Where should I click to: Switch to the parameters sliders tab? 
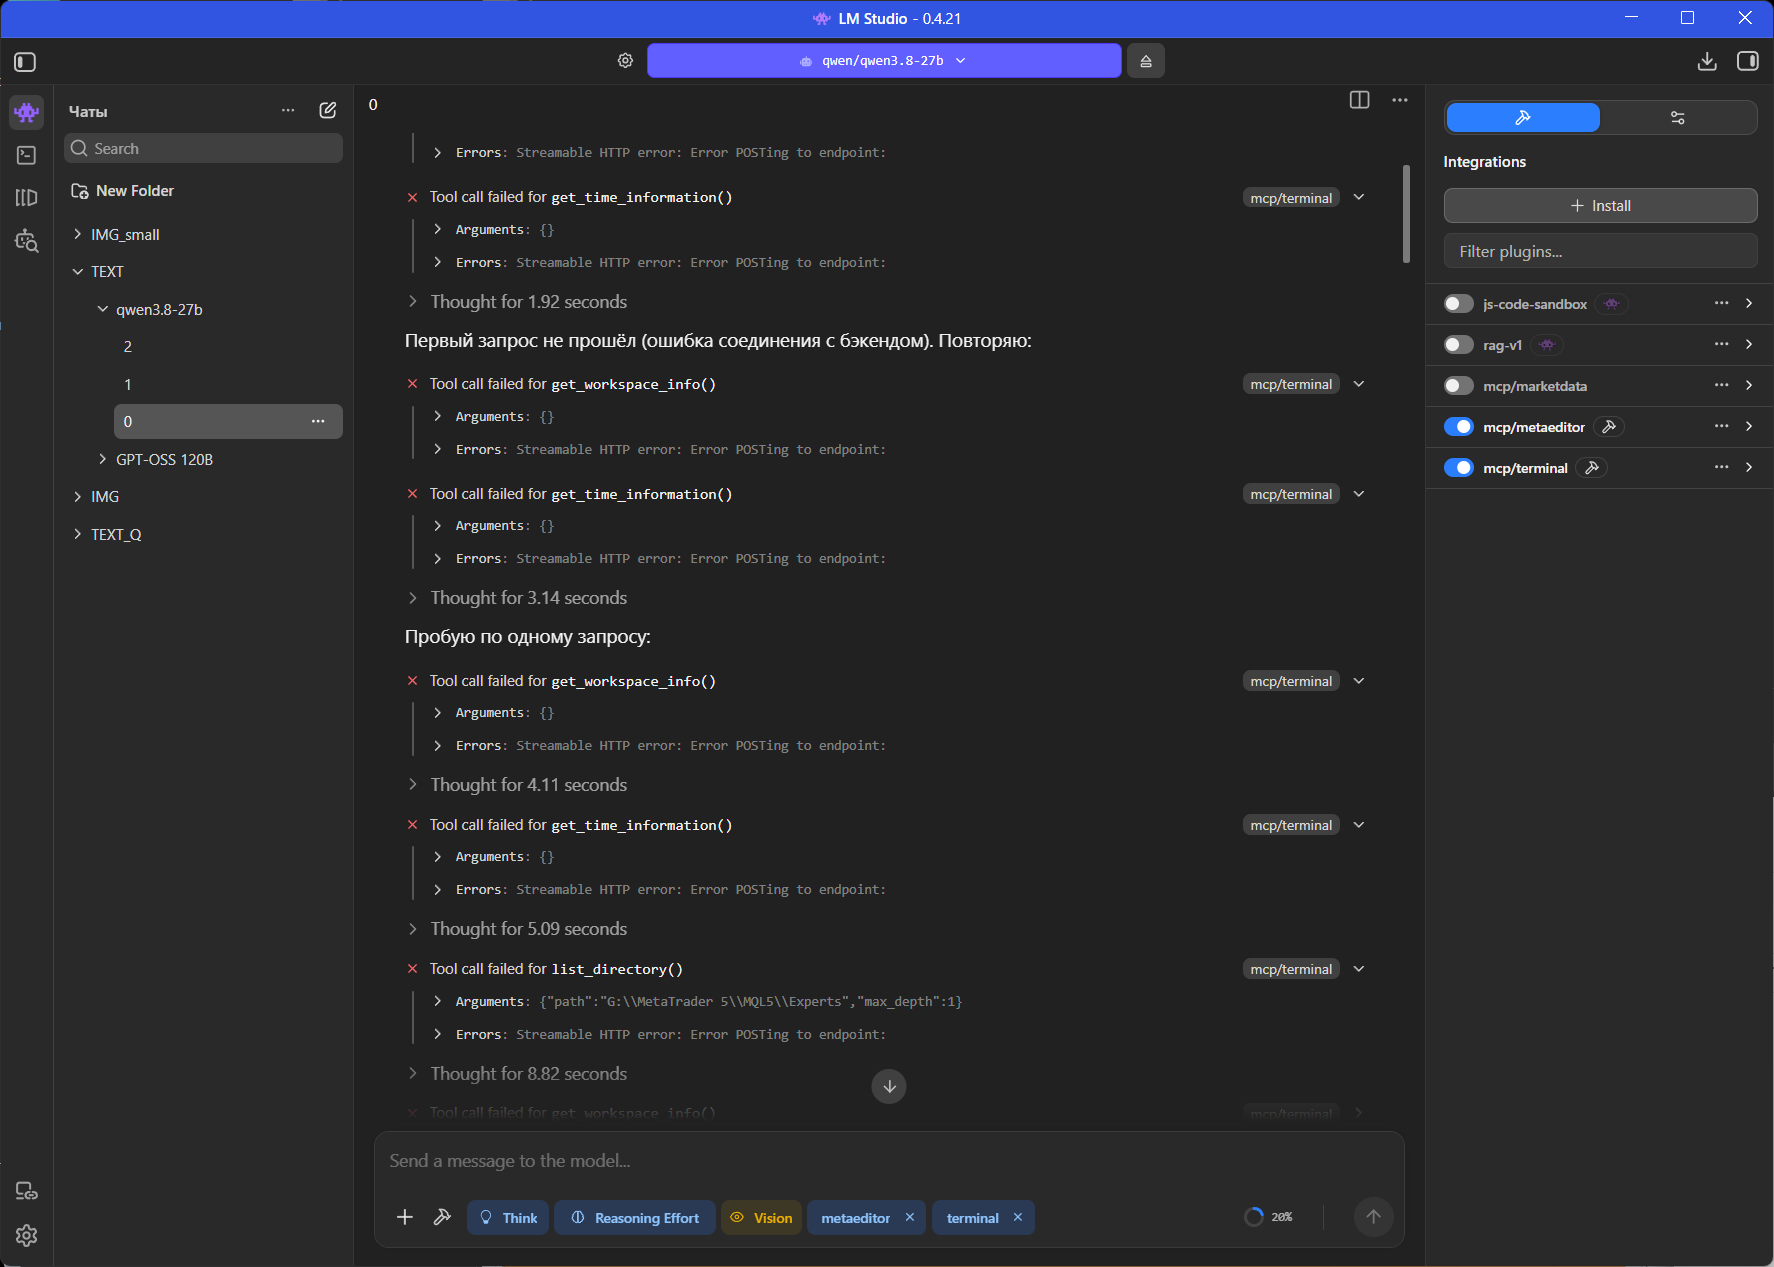coord(1677,118)
